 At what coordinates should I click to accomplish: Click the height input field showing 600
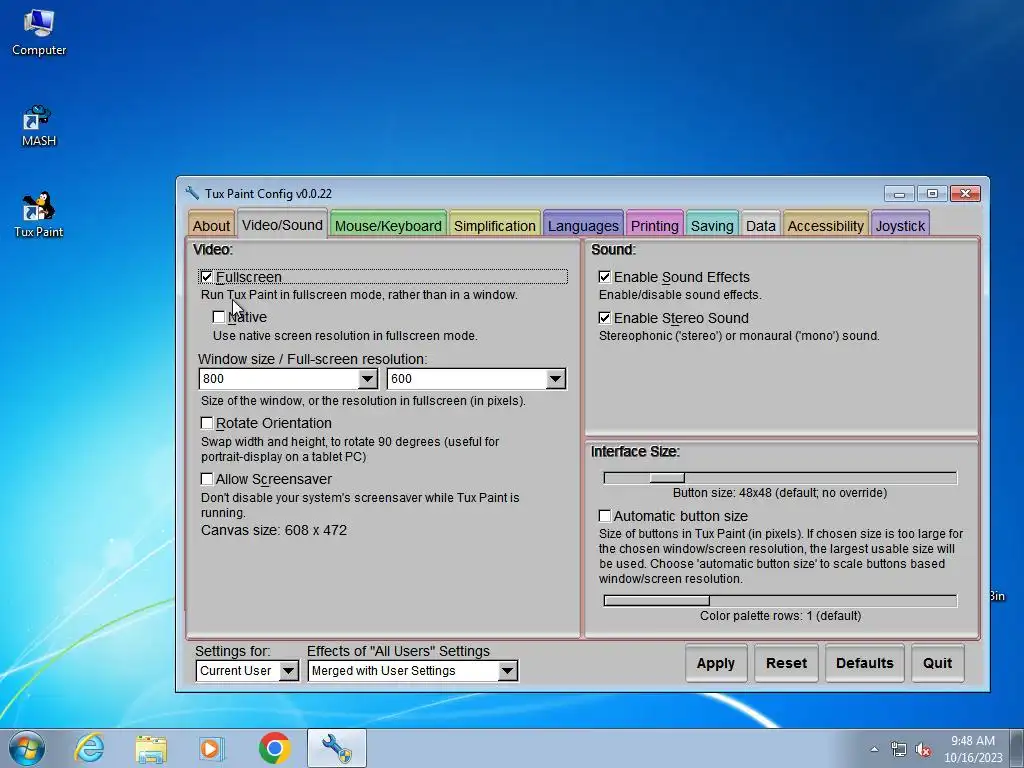click(x=467, y=379)
